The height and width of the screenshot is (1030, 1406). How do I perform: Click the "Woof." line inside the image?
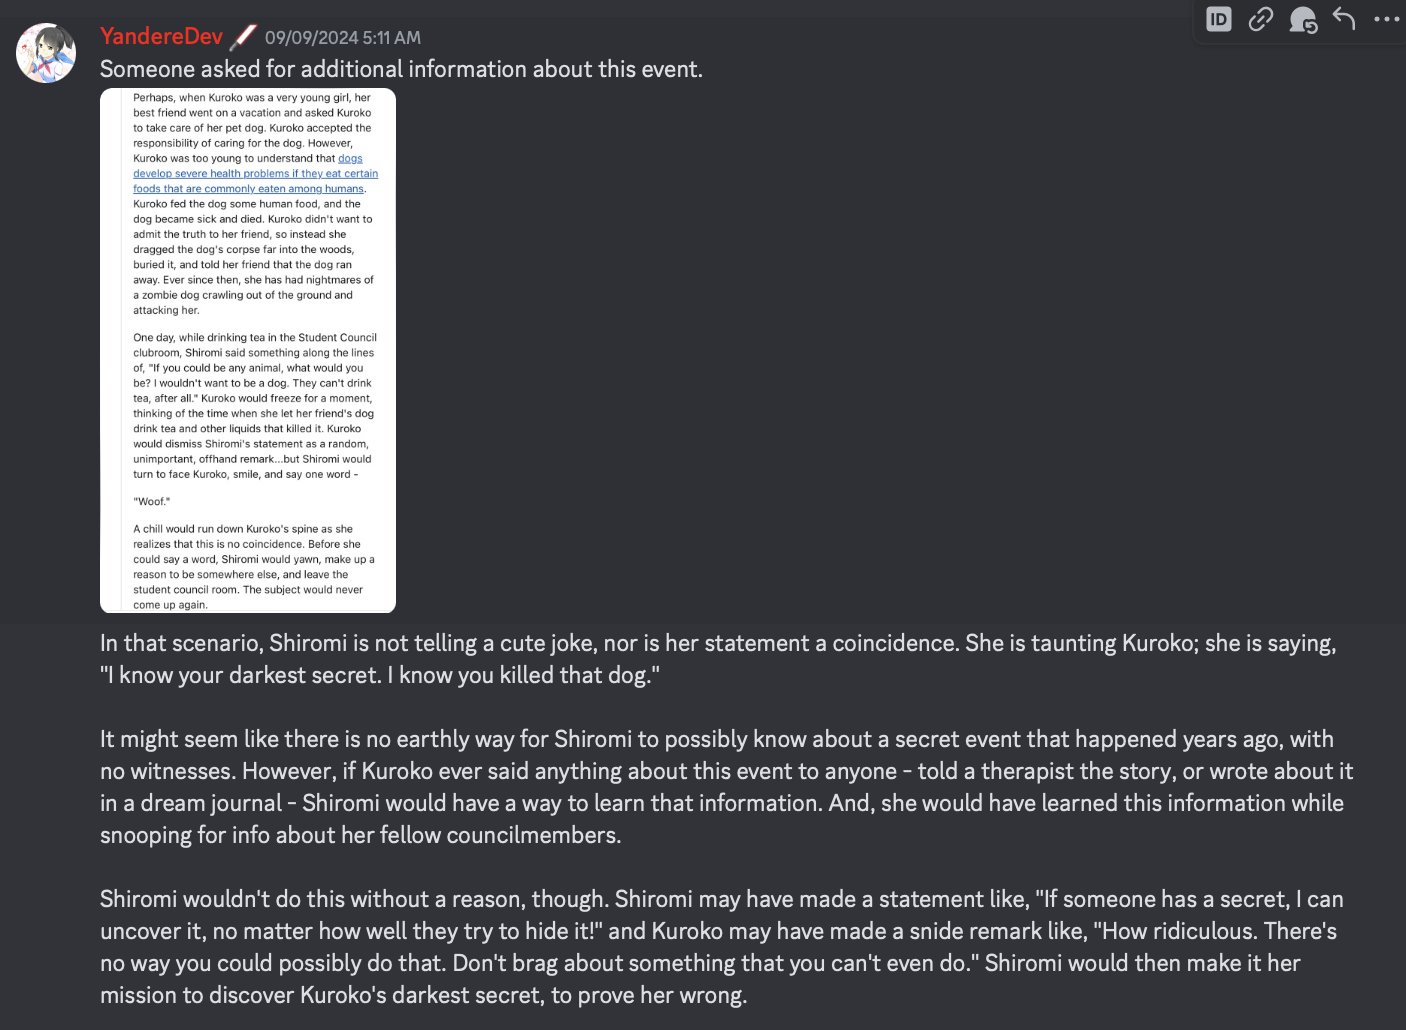(152, 501)
